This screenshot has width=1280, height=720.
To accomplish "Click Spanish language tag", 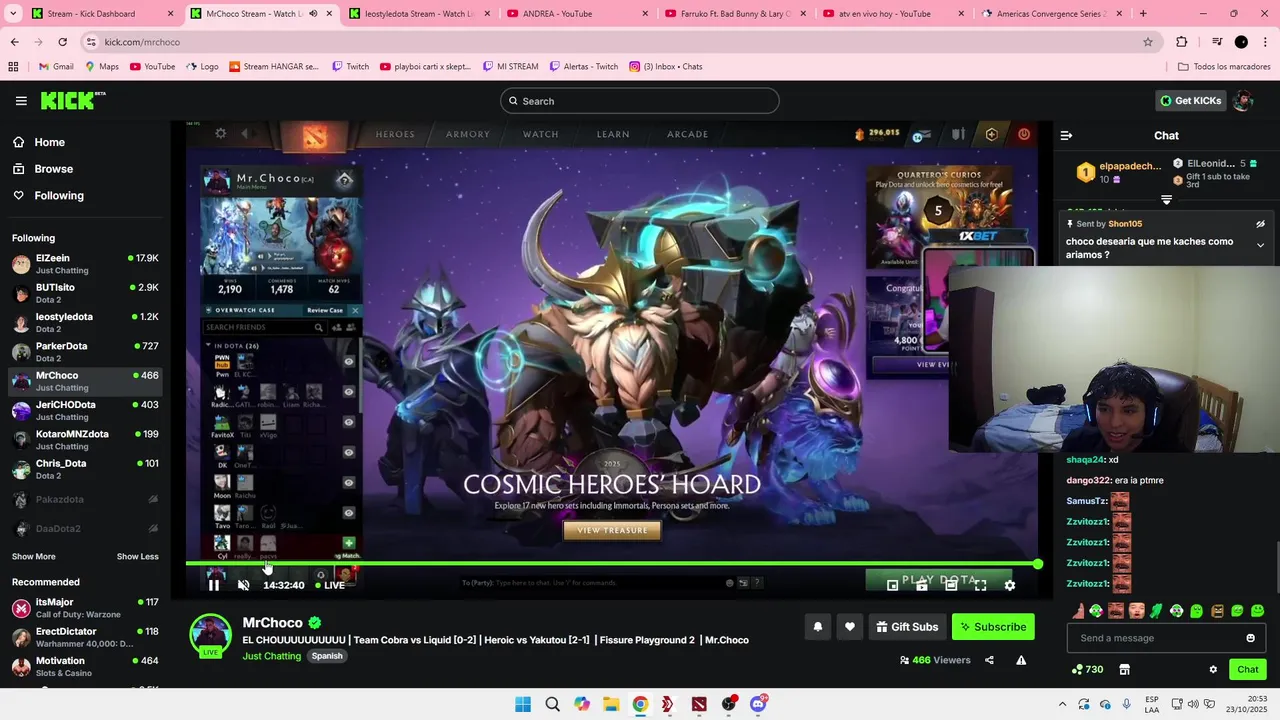I will [x=327, y=656].
